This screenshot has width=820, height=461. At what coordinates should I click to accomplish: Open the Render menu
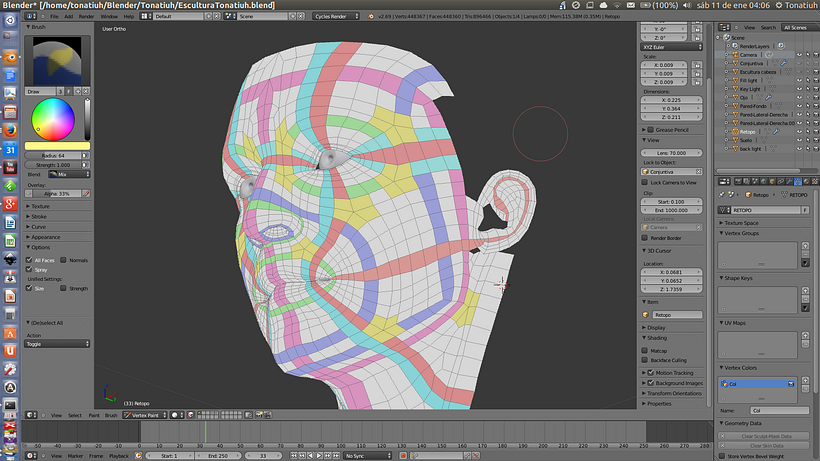[x=86, y=16]
